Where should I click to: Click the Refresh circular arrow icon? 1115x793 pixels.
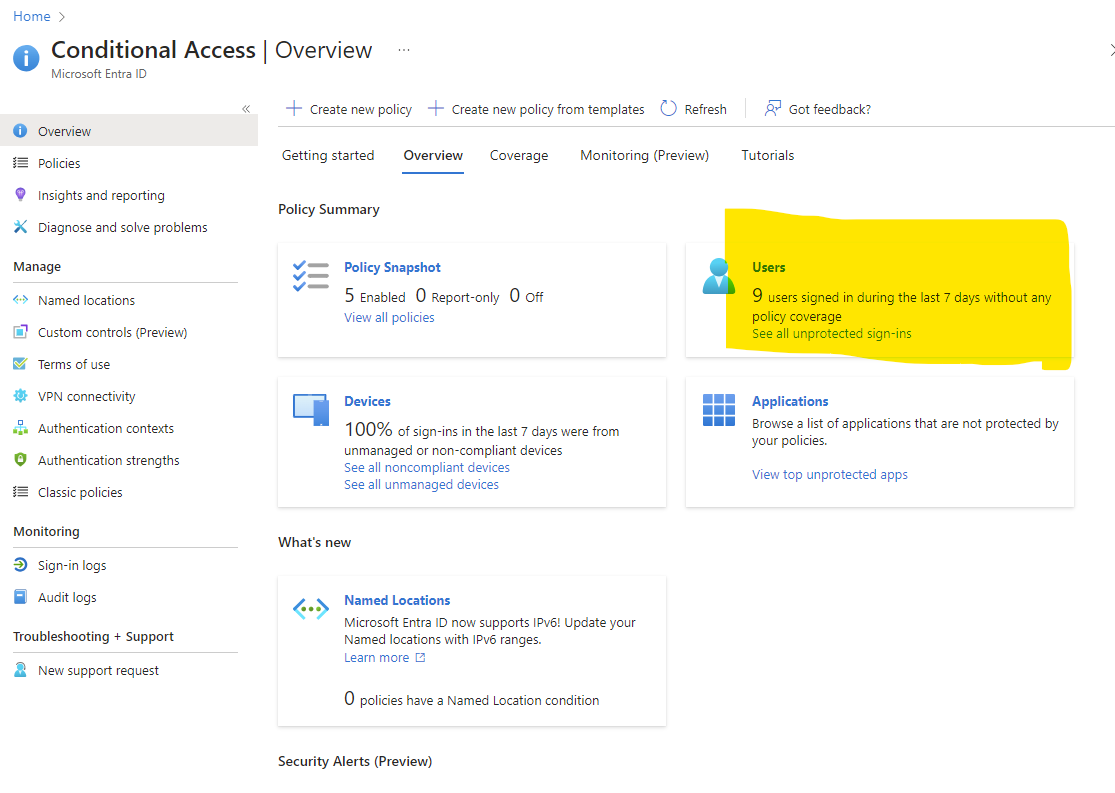click(668, 109)
